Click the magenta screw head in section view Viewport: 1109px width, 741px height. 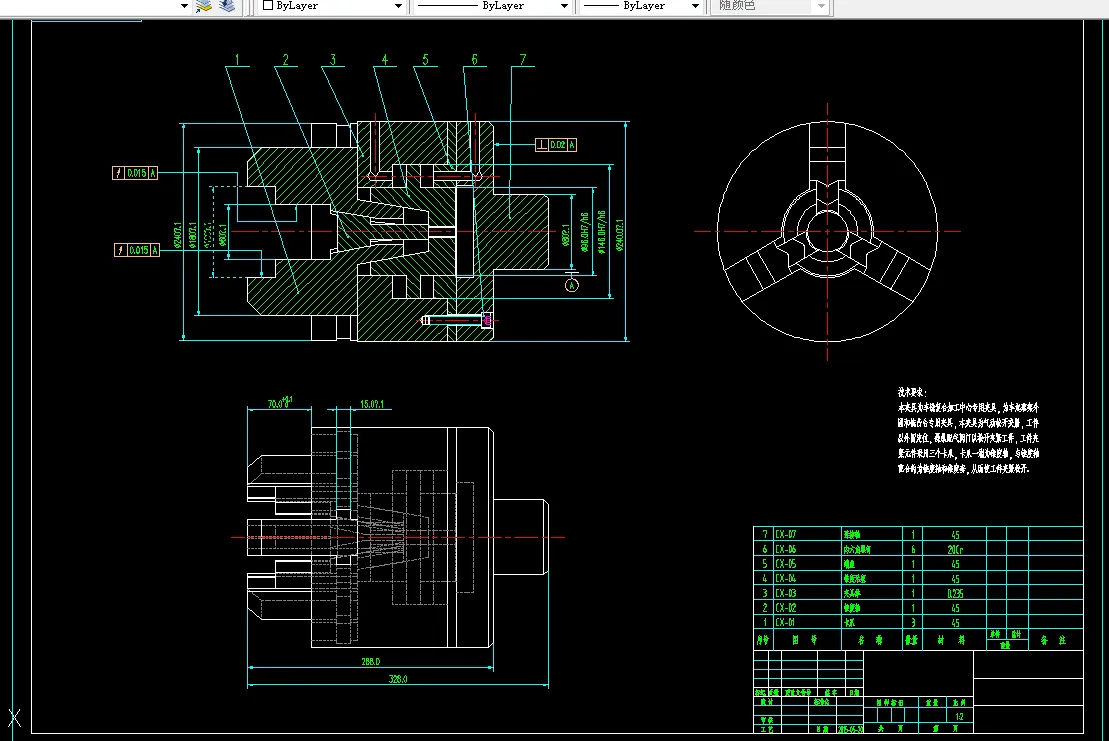pyautogui.click(x=487, y=321)
